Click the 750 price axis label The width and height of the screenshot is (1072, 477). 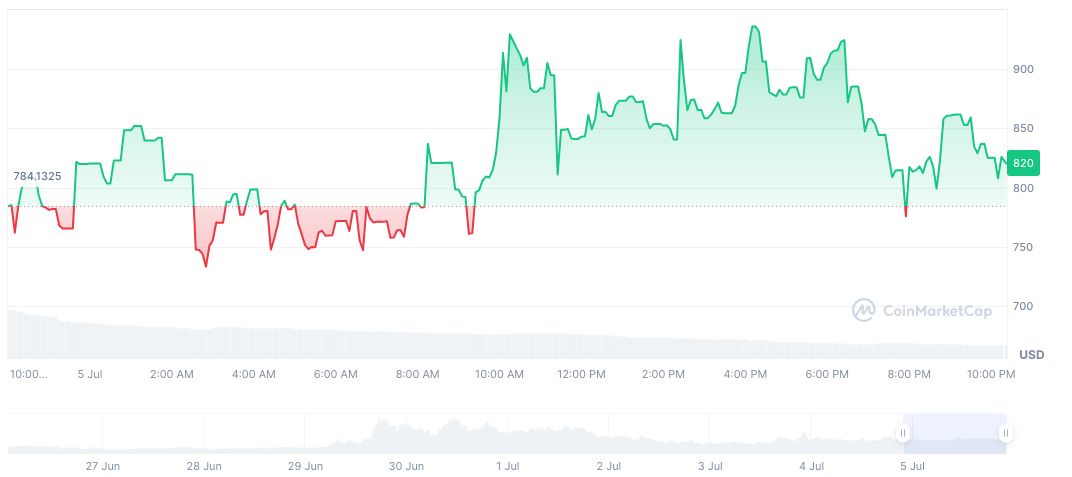click(x=1022, y=247)
